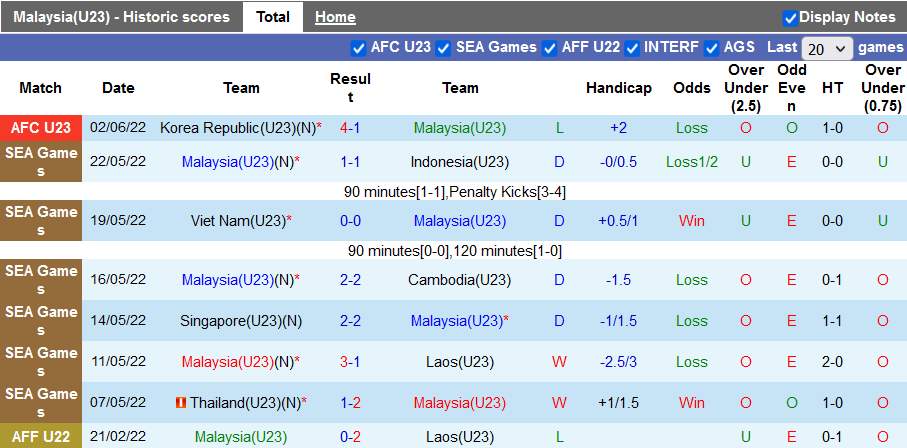This screenshot has width=907, height=448.
Task: Toggle the Display Notes checkbox
Action: point(790,18)
